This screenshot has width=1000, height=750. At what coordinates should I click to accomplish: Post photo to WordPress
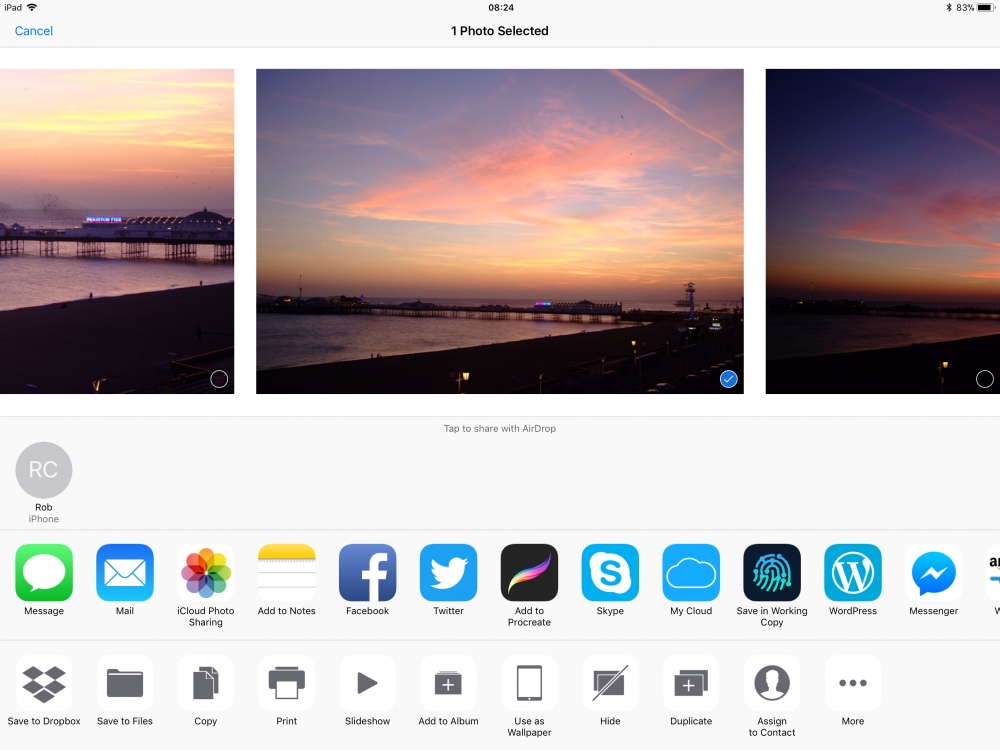[853, 573]
